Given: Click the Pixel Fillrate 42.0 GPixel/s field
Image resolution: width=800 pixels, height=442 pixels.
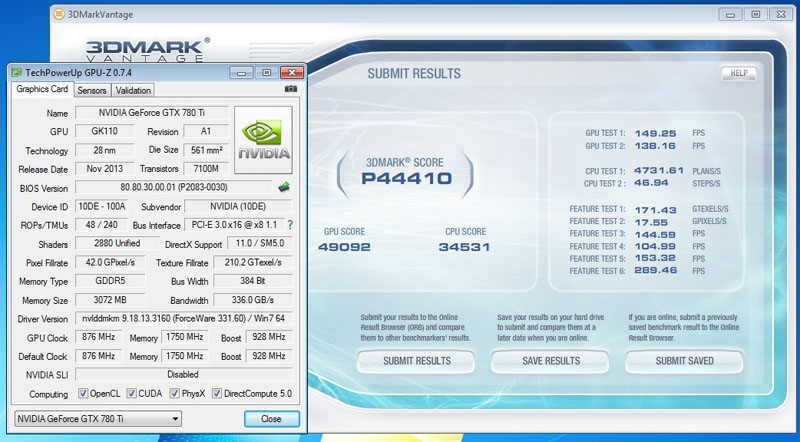Looking at the screenshot, I should tap(110, 262).
